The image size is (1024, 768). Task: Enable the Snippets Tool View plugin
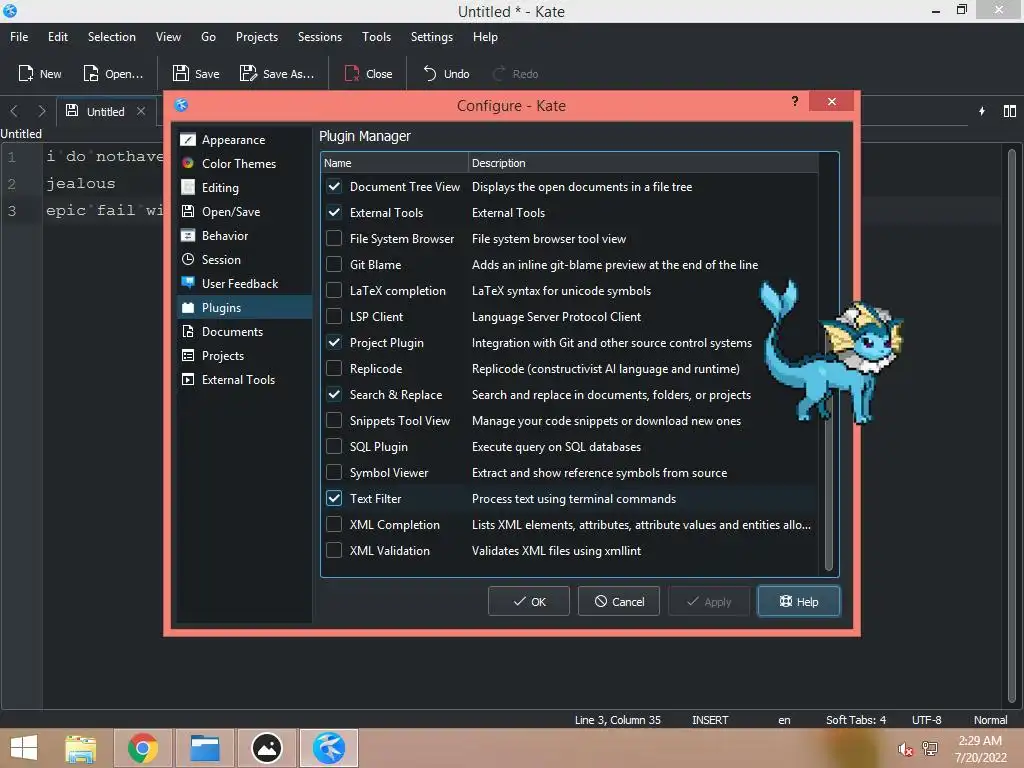pyautogui.click(x=334, y=421)
